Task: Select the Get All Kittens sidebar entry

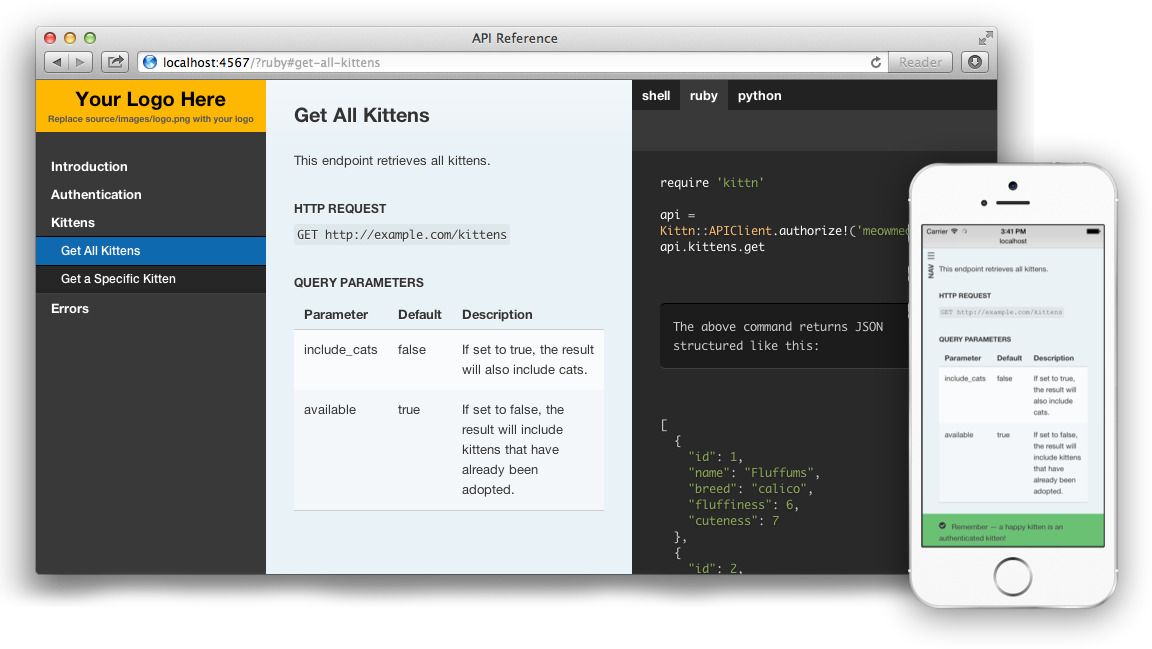Action: (102, 251)
